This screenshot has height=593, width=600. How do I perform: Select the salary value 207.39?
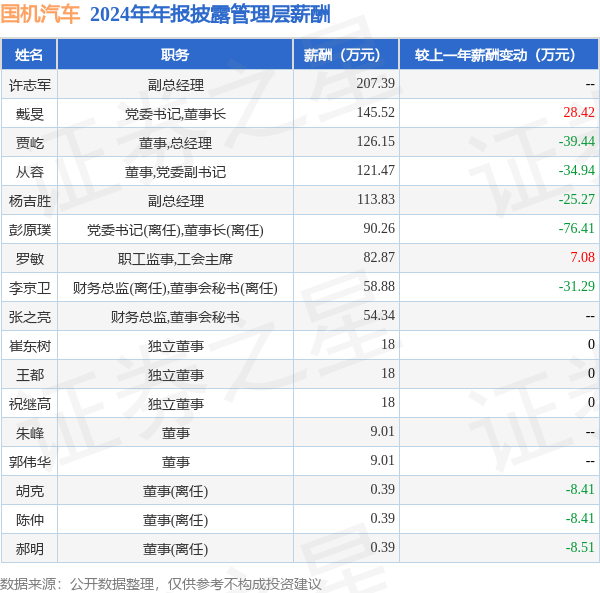tap(375, 83)
